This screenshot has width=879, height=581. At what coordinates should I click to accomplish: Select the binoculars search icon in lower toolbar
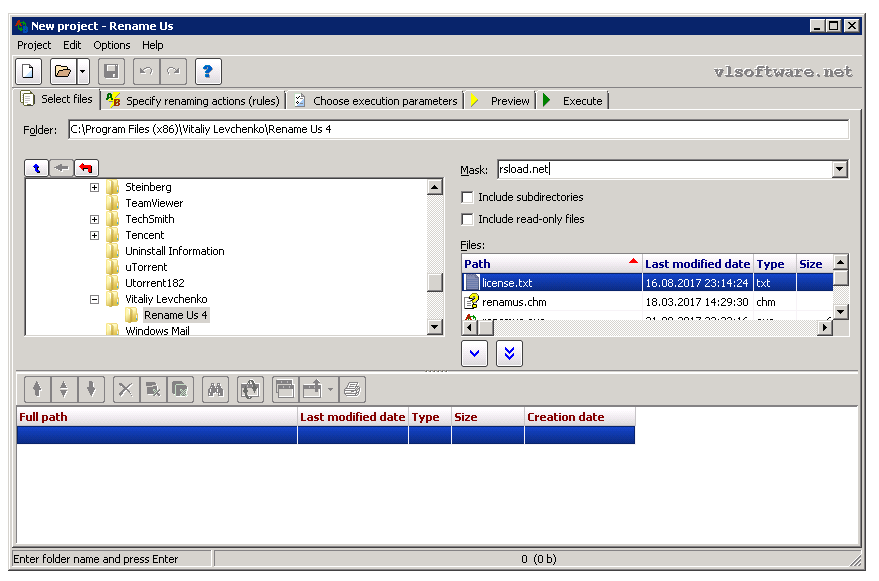click(217, 389)
